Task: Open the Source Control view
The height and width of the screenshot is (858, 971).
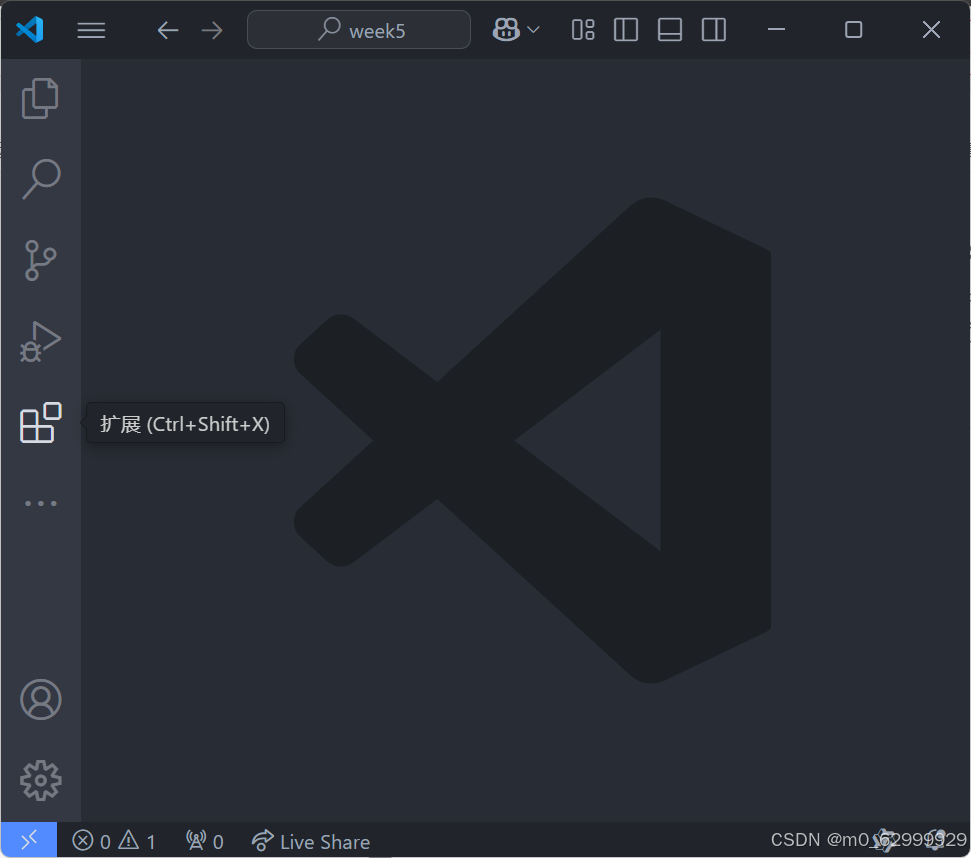Action: (x=41, y=260)
